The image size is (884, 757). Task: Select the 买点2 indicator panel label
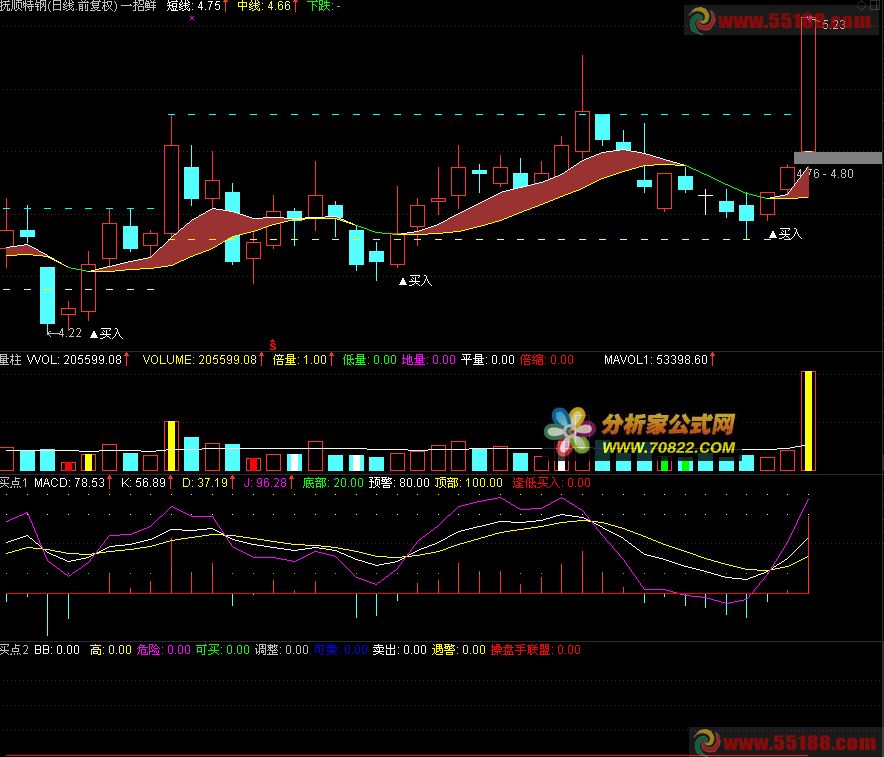[14, 650]
